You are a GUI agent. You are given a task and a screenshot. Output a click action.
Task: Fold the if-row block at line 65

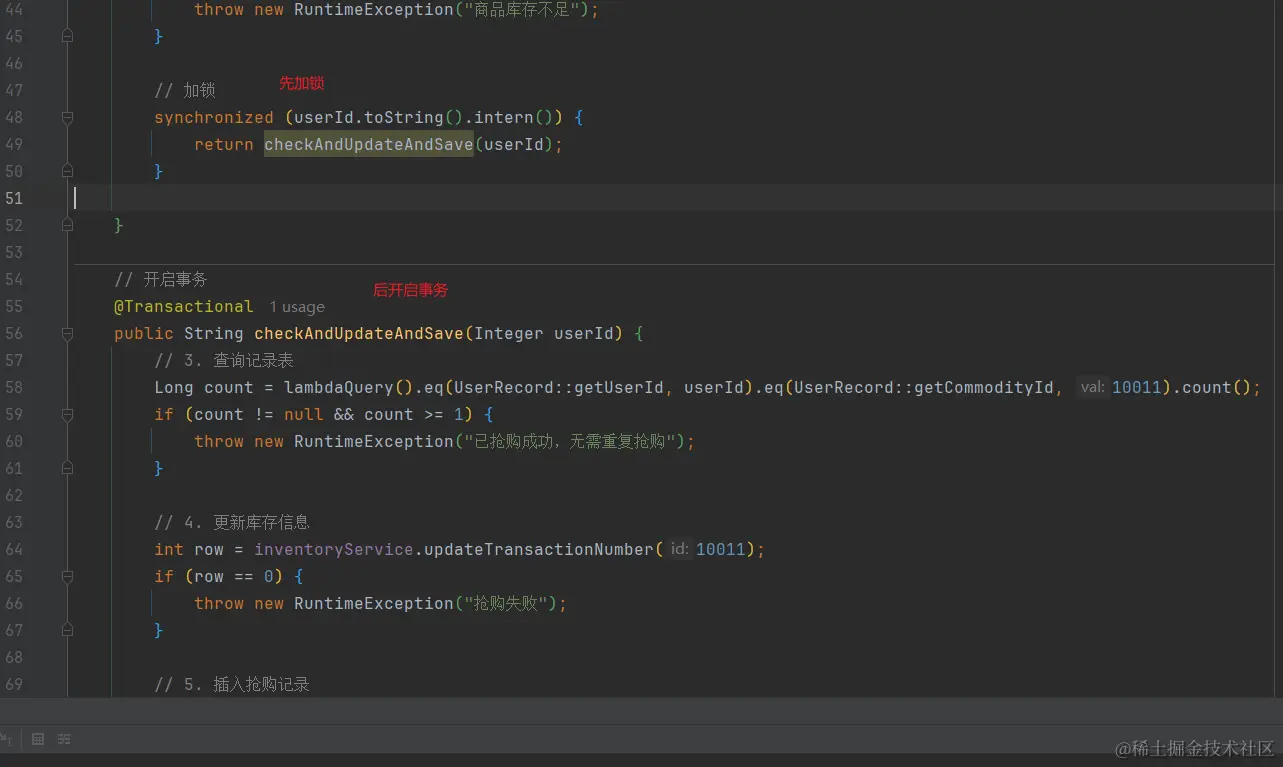[67, 576]
